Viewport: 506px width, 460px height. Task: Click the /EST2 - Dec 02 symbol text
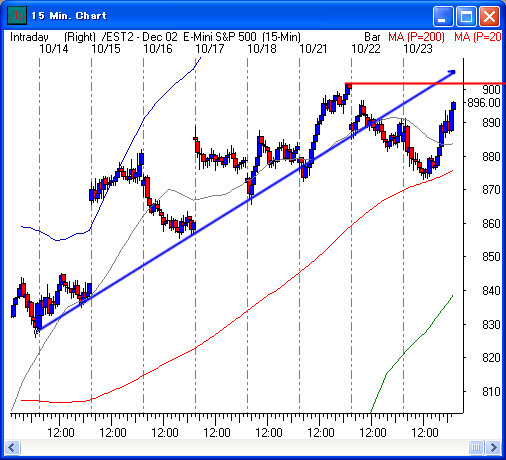[x=140, y=37]
